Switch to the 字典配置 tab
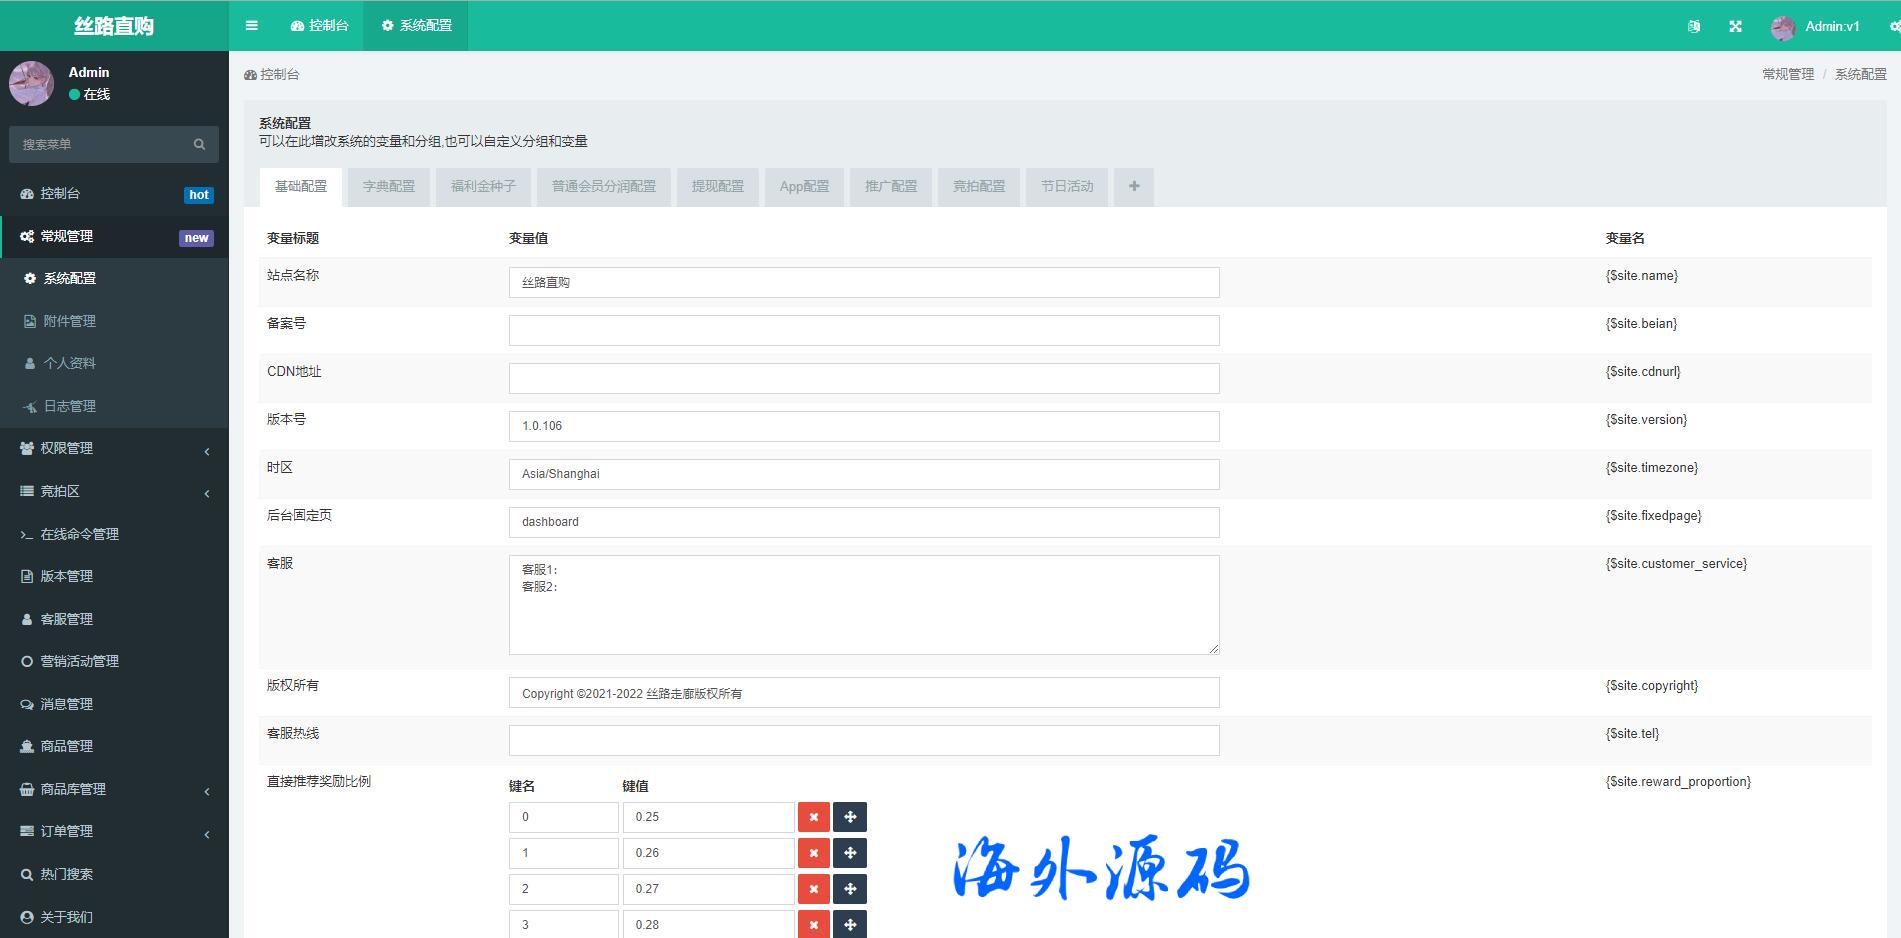Screen dimensions: 1901x938 point(388,187)
